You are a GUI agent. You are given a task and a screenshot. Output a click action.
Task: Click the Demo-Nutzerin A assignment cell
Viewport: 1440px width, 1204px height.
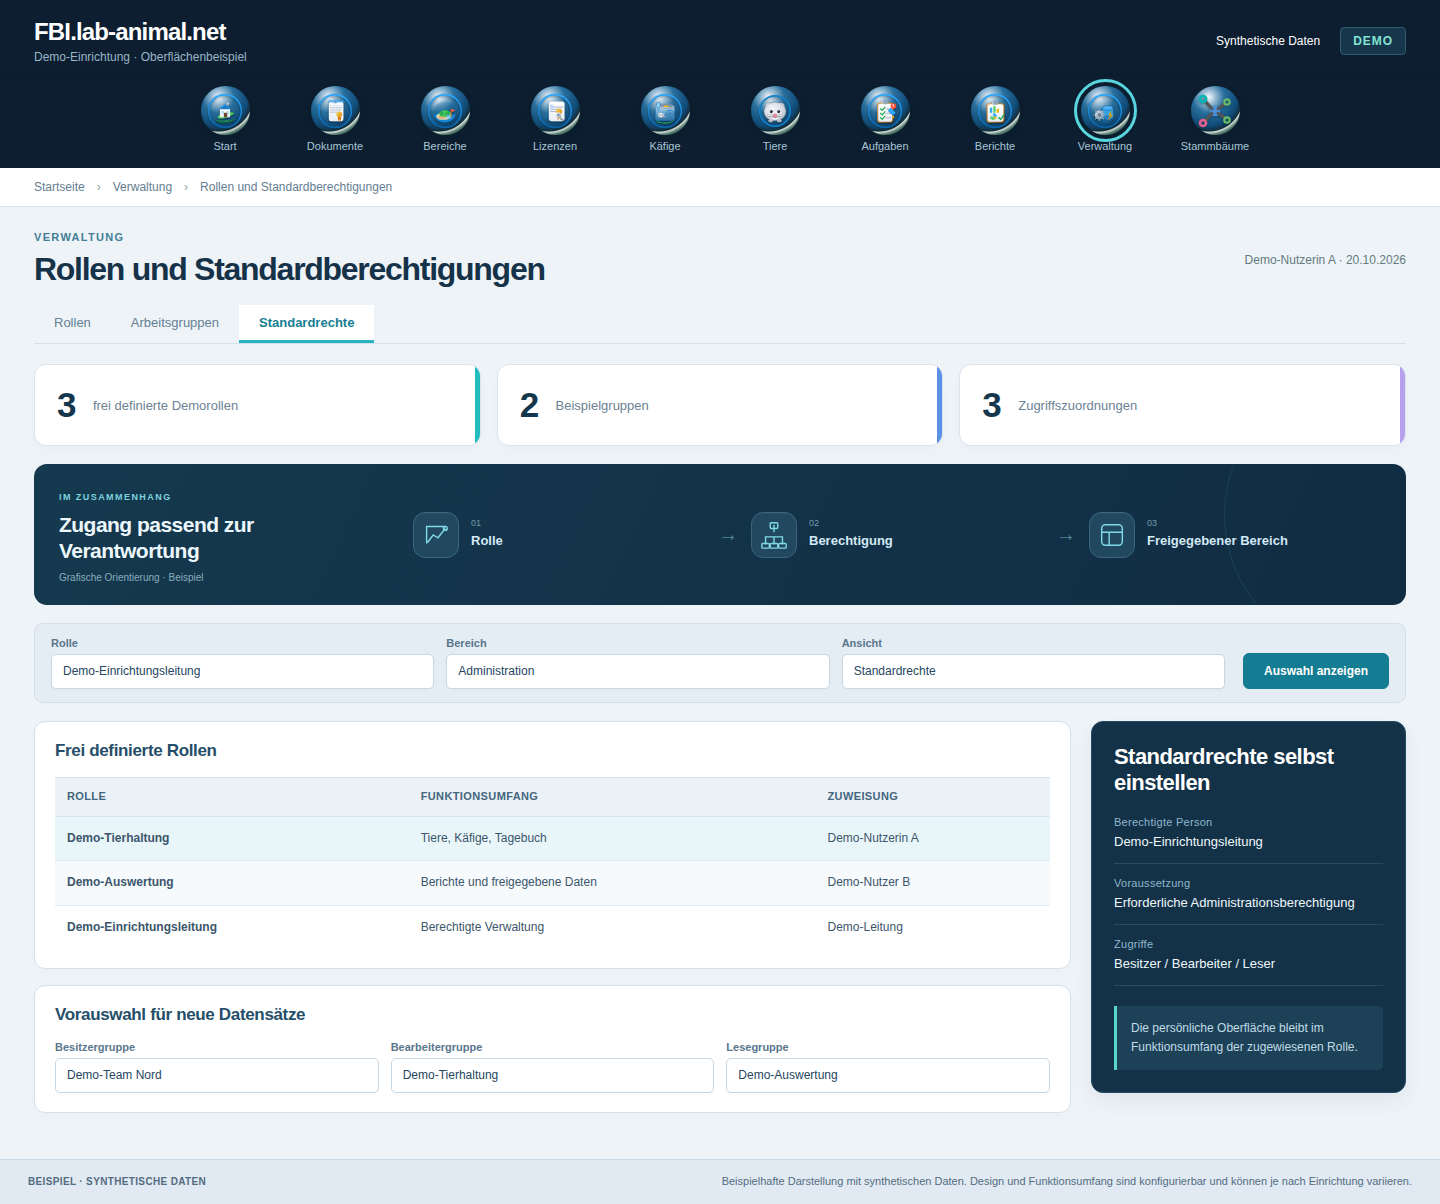tap(873, 838)
